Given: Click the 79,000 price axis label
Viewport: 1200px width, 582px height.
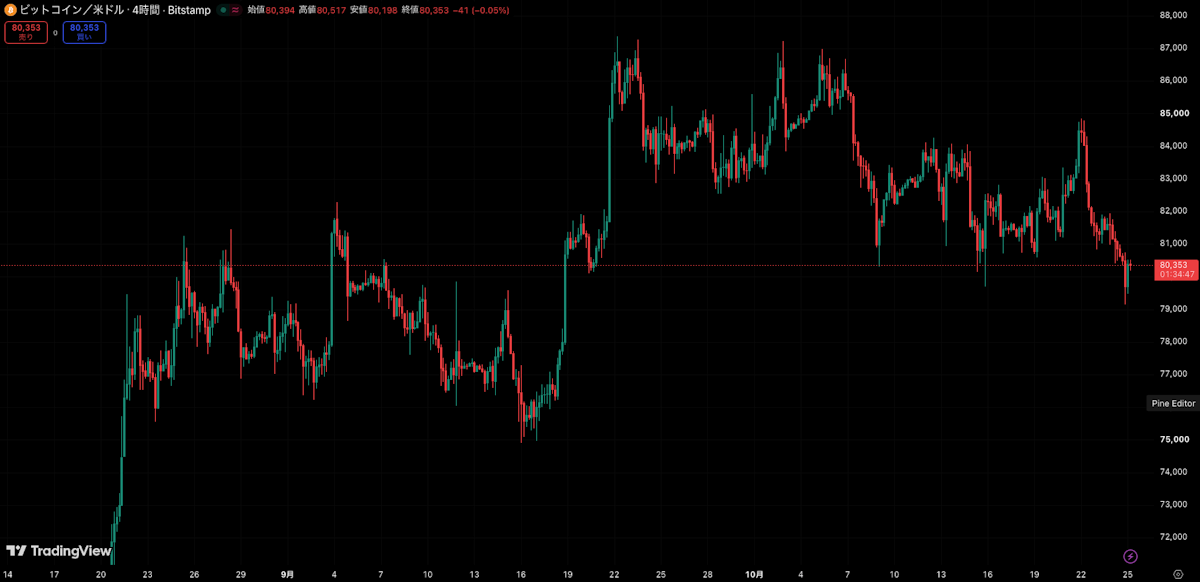Looking at the screenshot, I should point(1172,309).
